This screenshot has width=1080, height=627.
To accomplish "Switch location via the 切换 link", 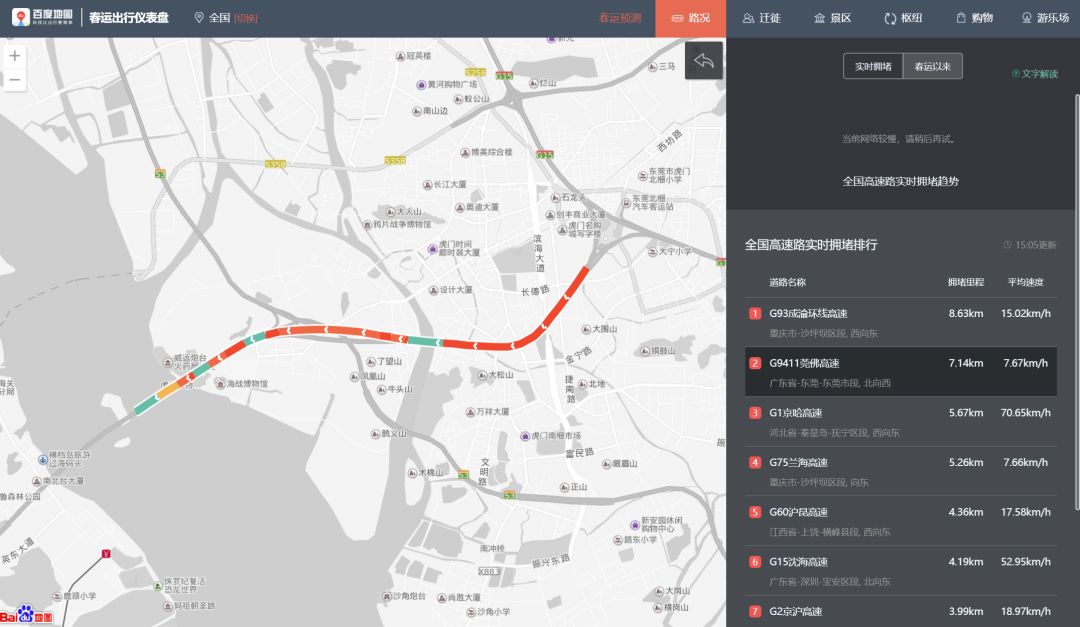I will tap(246, 18).
